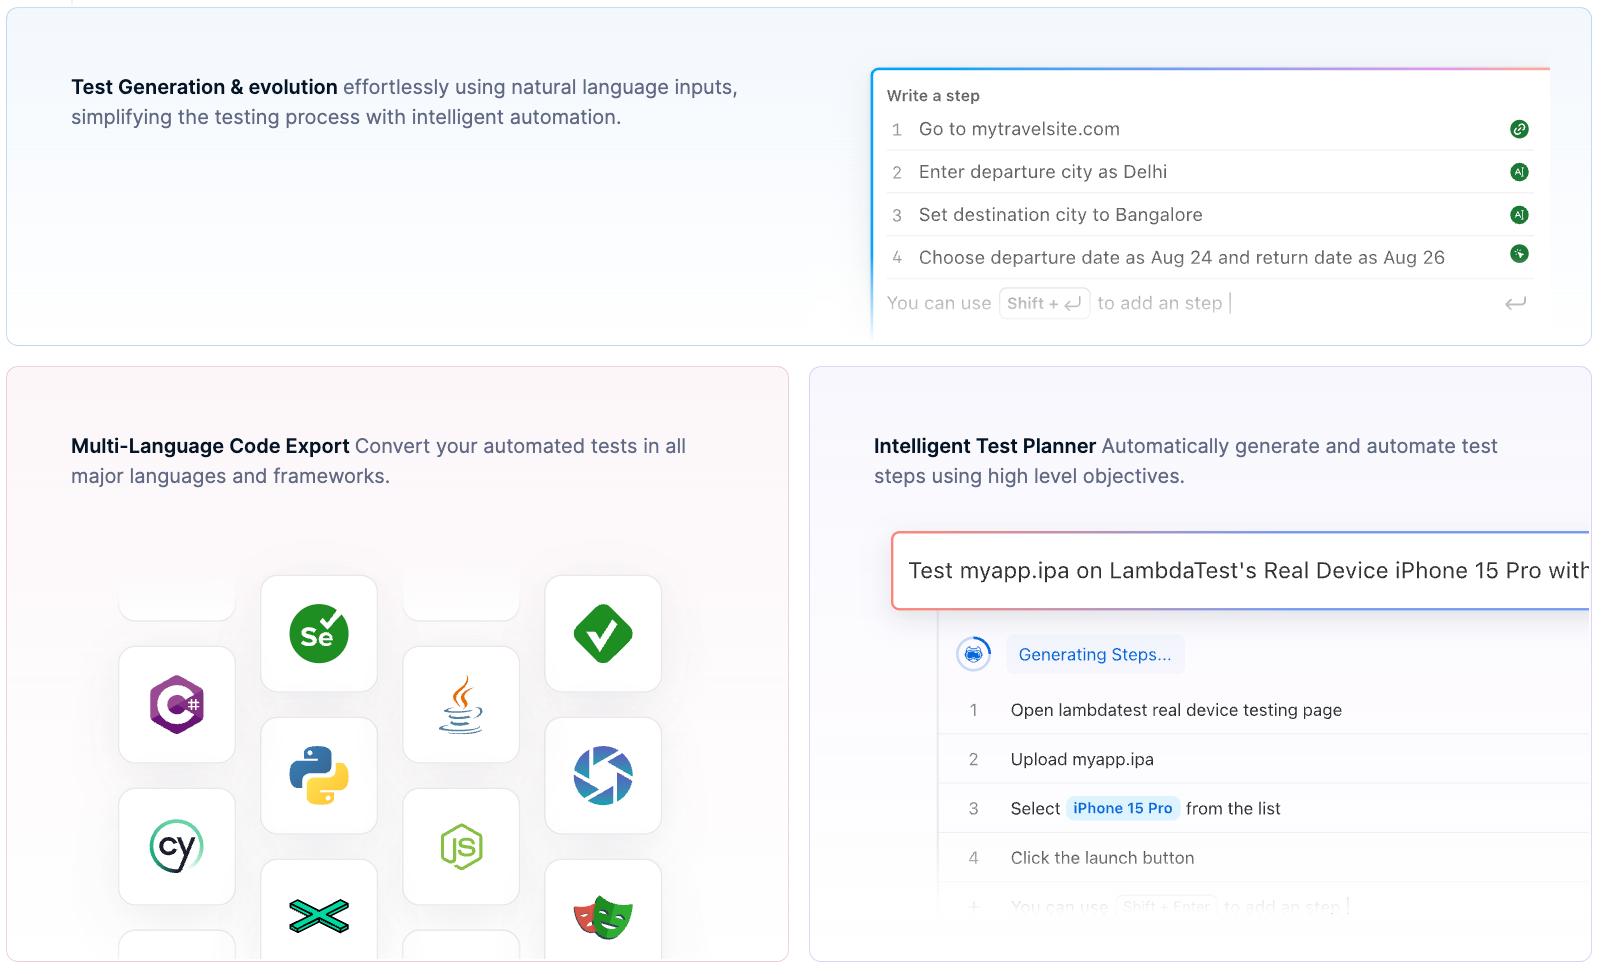This screenshot has width=1604, height=974.
Task: Select the blue camera shutter logo tile
Action: tap(603, 775)
